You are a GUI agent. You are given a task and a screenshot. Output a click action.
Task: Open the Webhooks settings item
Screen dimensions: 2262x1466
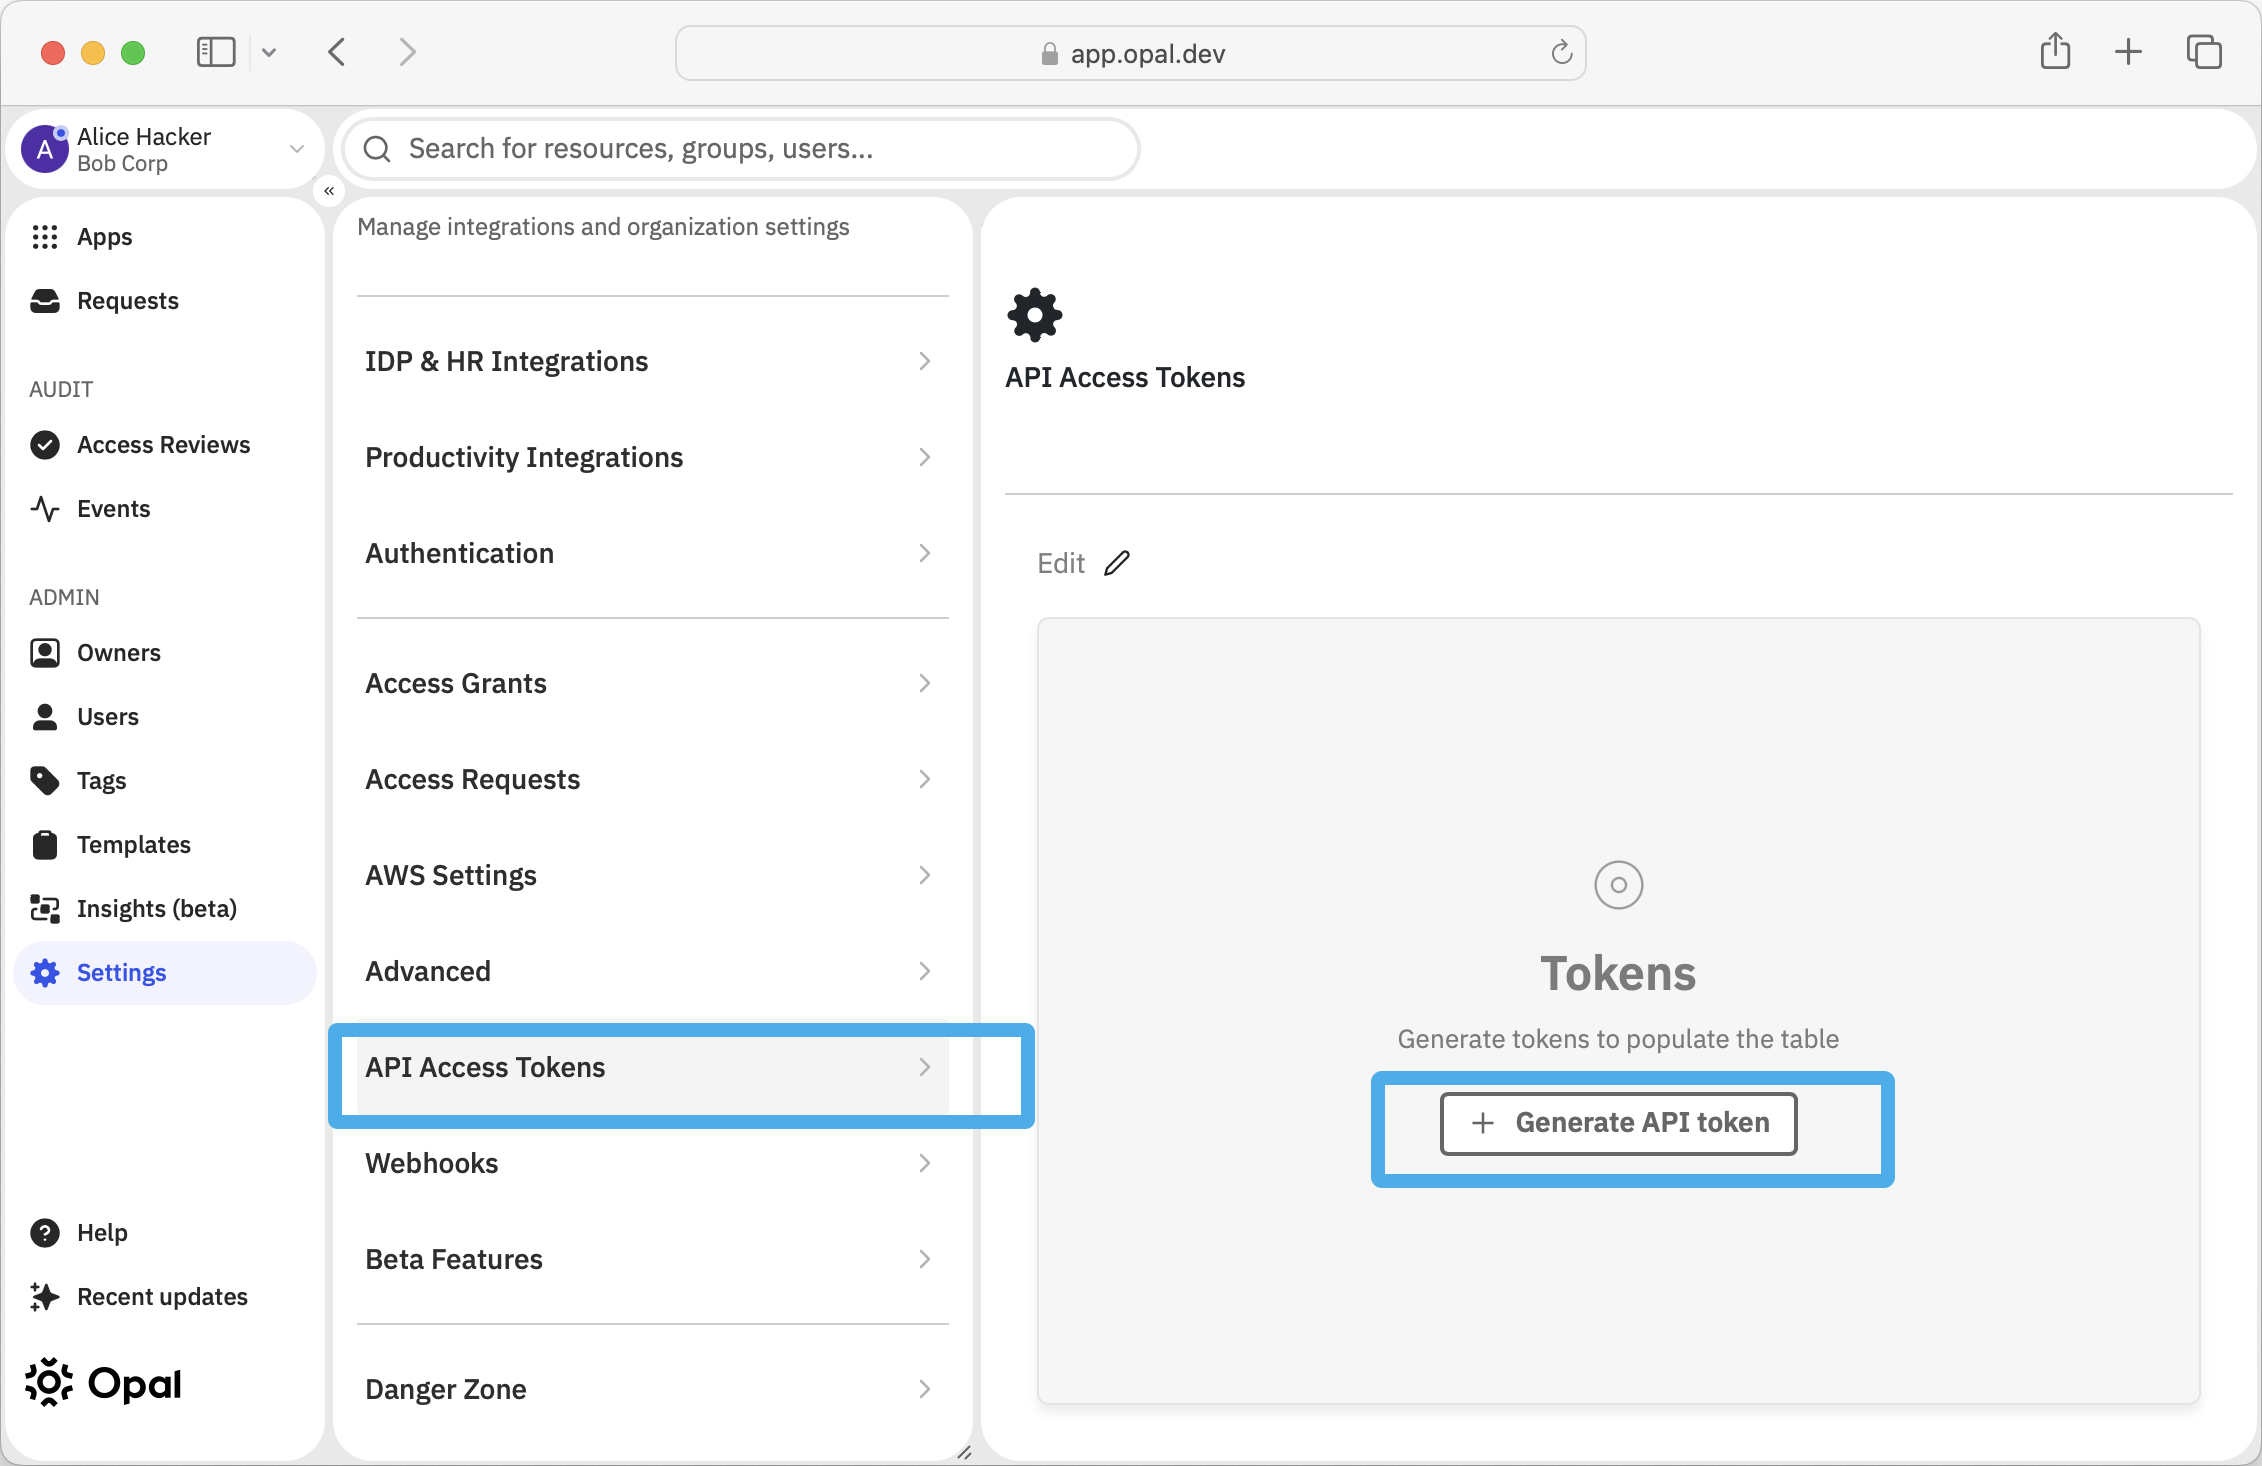pyautogui.click(x=652, y=1163)
